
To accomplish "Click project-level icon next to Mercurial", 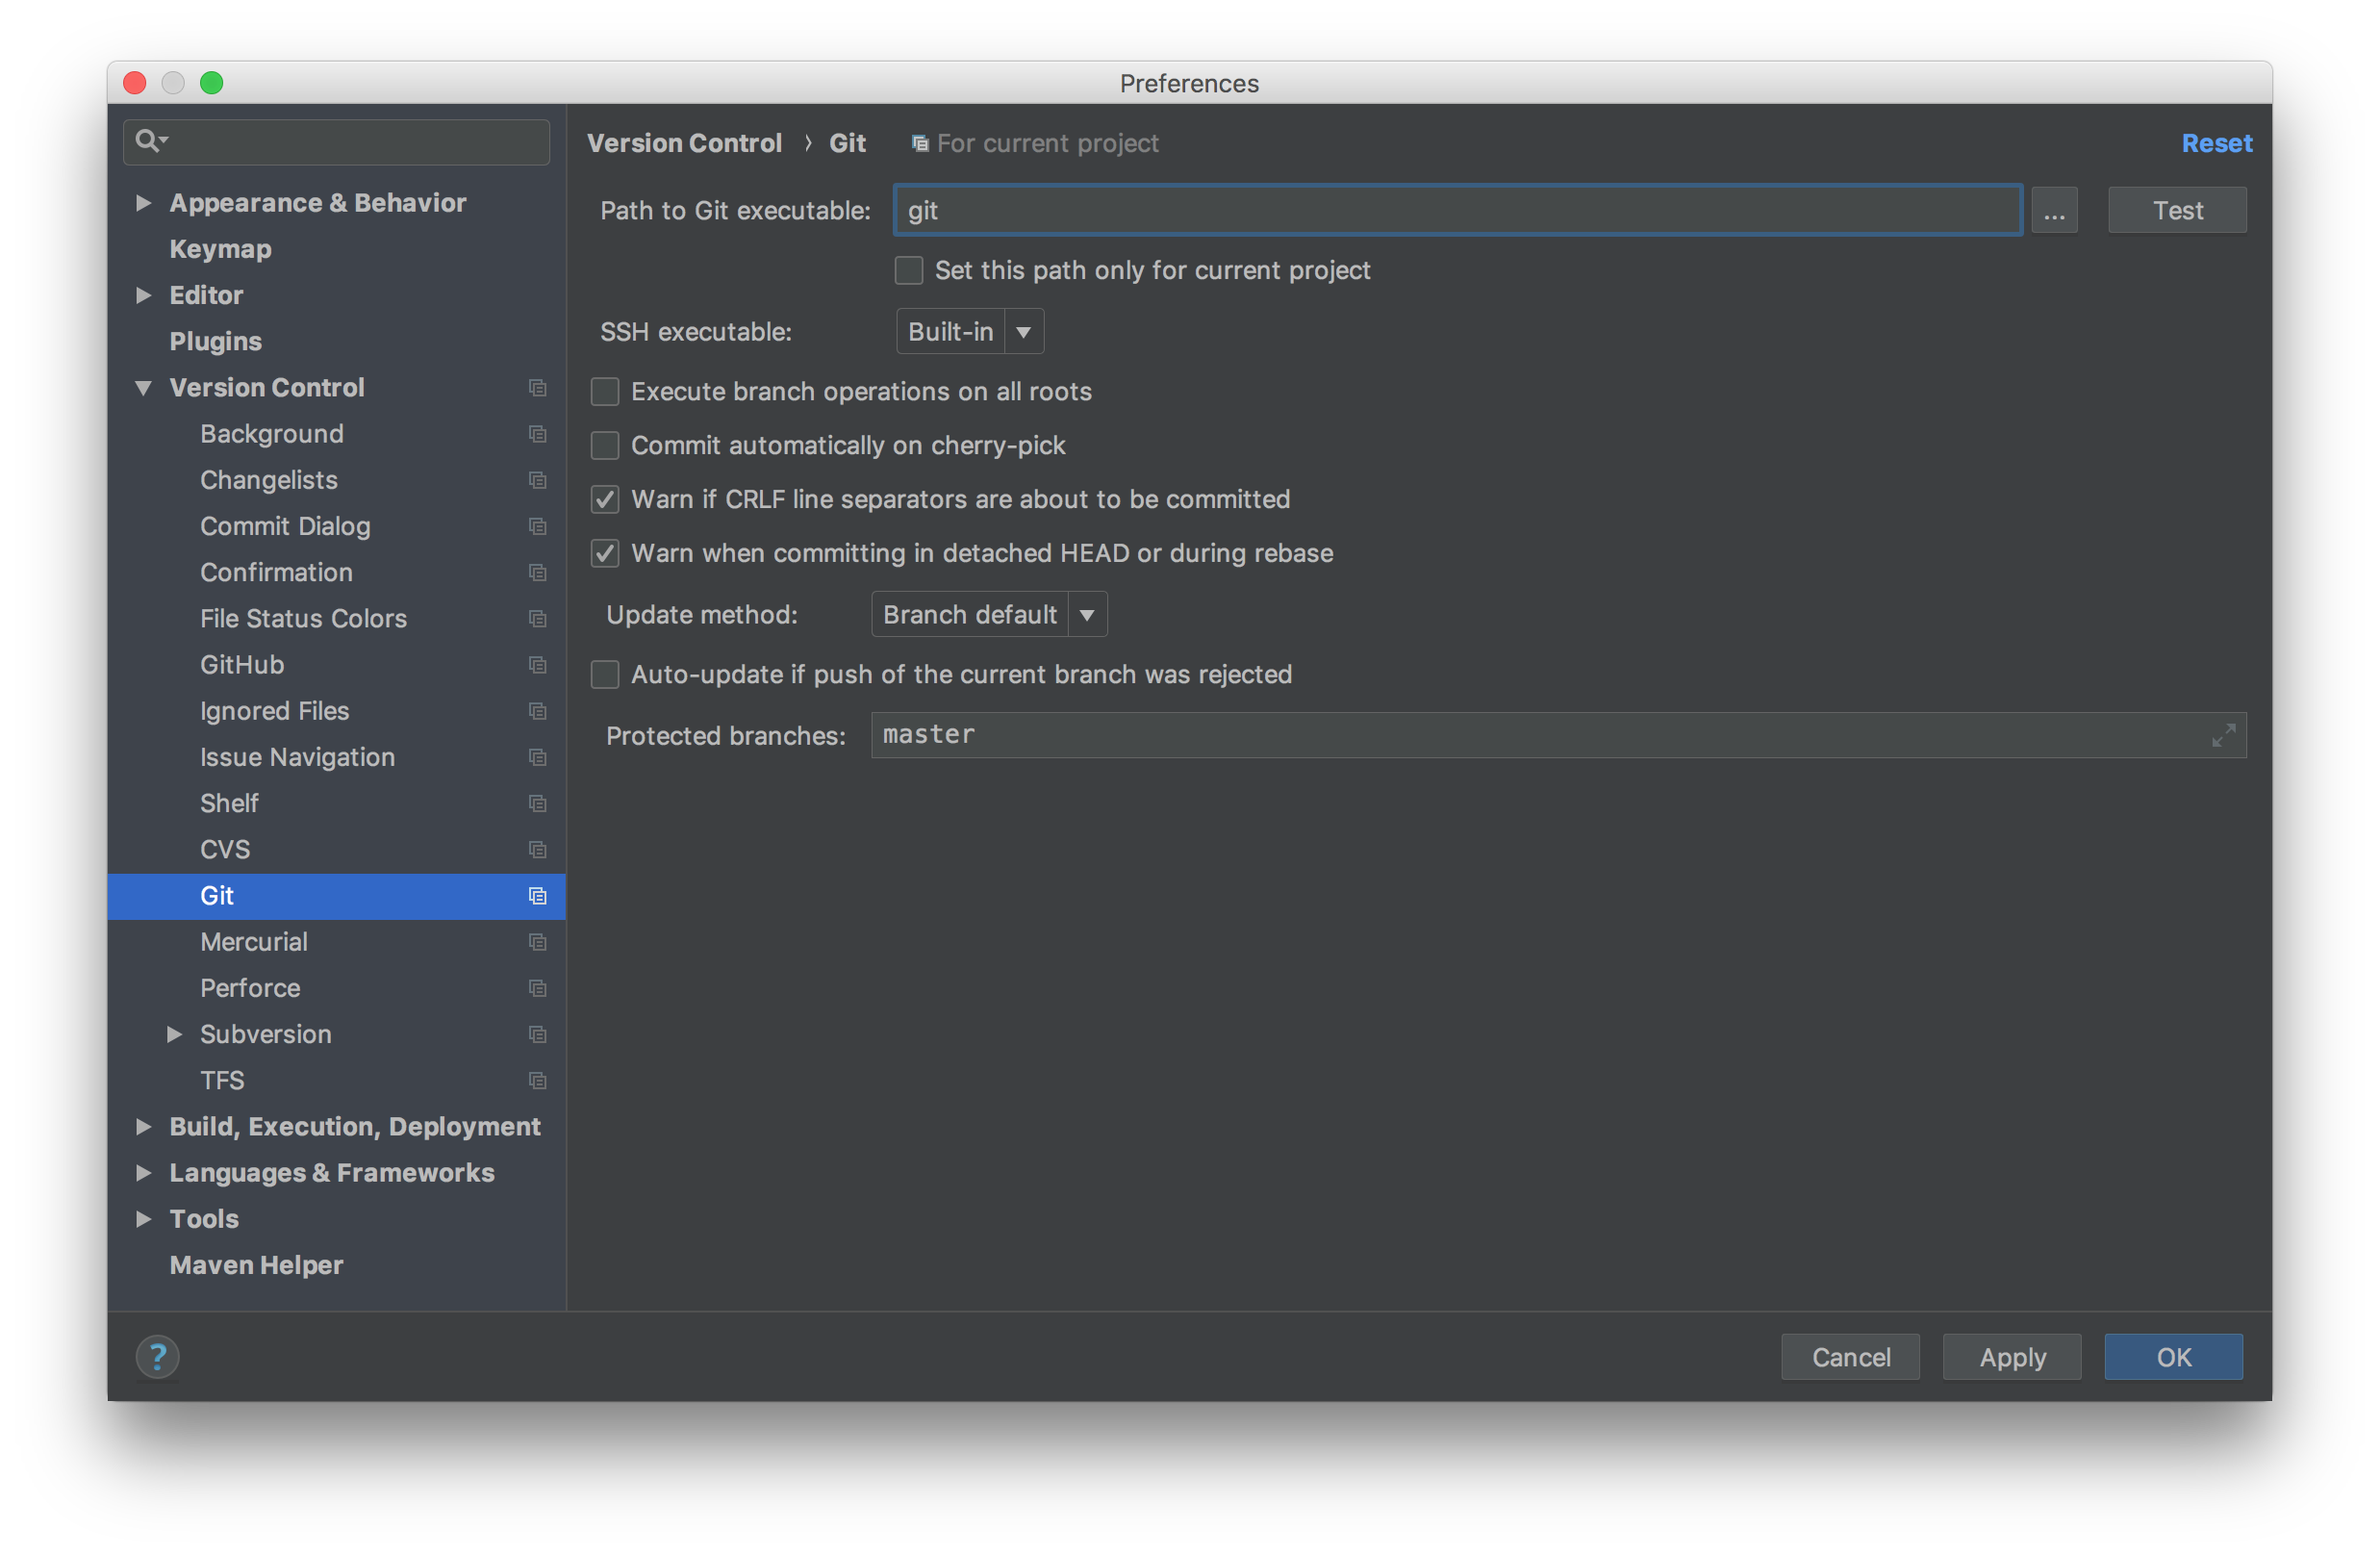I will tap(538, 942).
